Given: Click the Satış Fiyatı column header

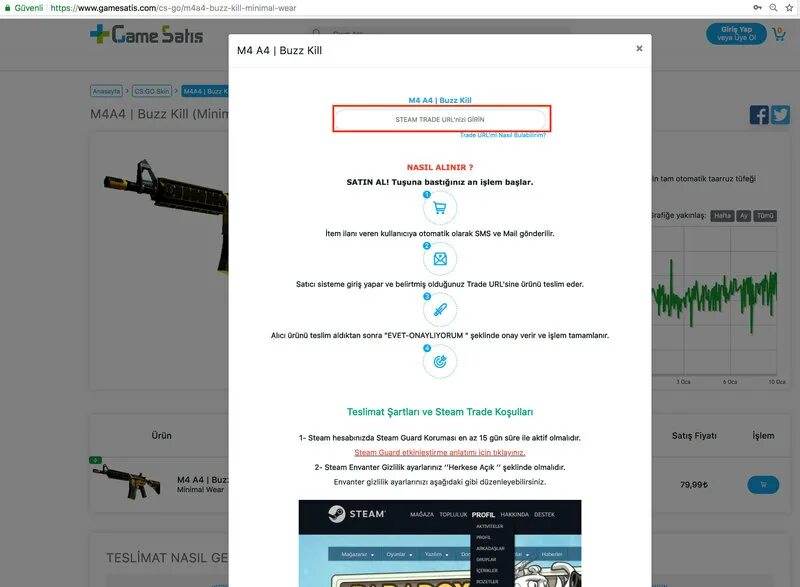Looking at the screenshot, I should tap(694, 436).
